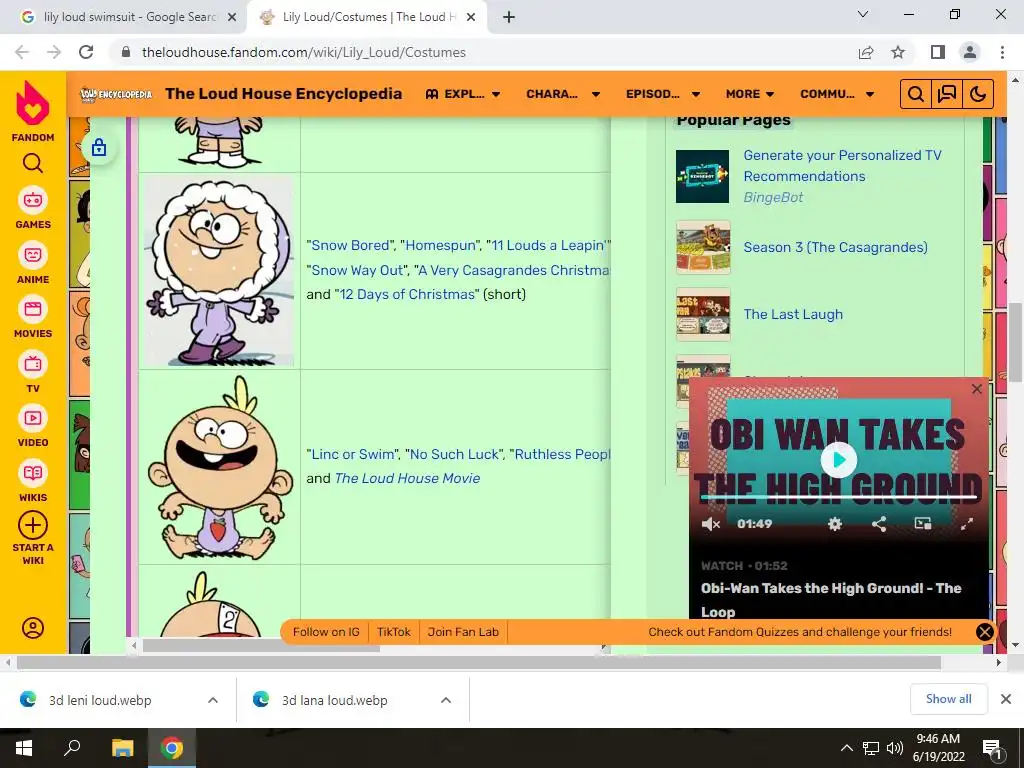This screenshot has height=768, width=1024.
Task: Click The Loud House Encyclopedia logo
Action: click(x=116, y=94)
